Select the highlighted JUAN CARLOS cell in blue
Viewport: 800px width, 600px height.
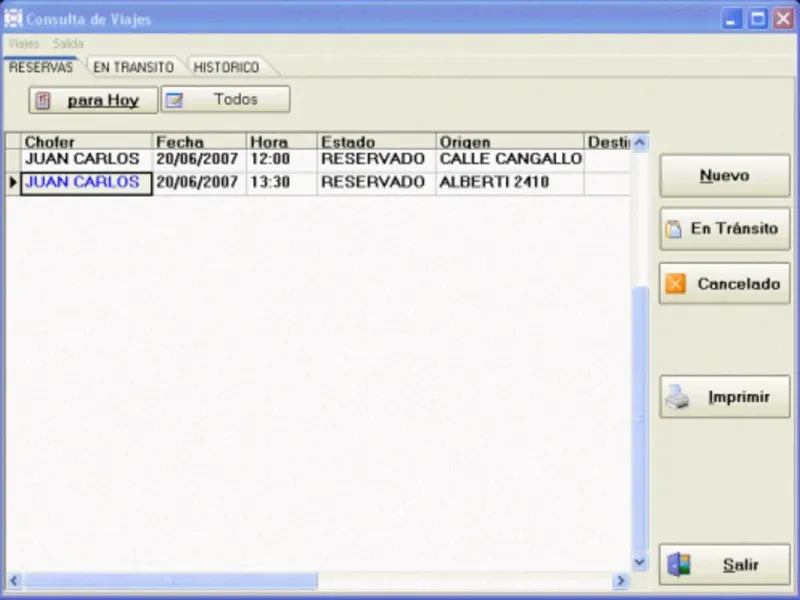pyautogui.click(x=86, y=183)
